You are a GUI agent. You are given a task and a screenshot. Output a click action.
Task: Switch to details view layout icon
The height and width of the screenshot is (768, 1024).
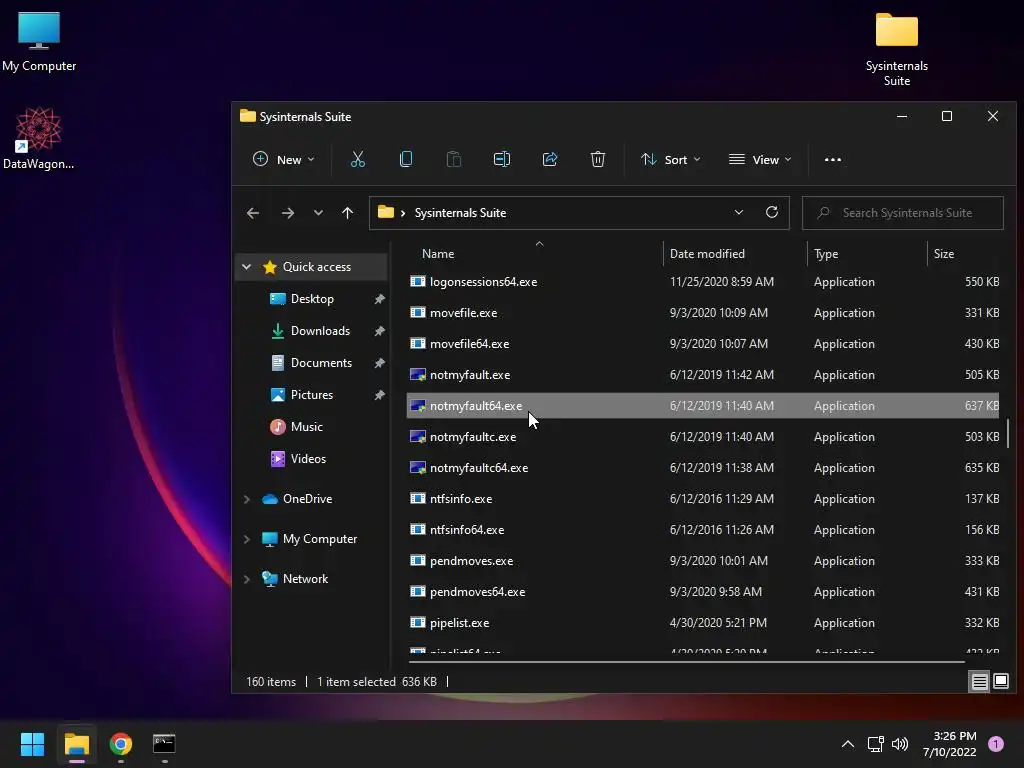tap(980, 682)
